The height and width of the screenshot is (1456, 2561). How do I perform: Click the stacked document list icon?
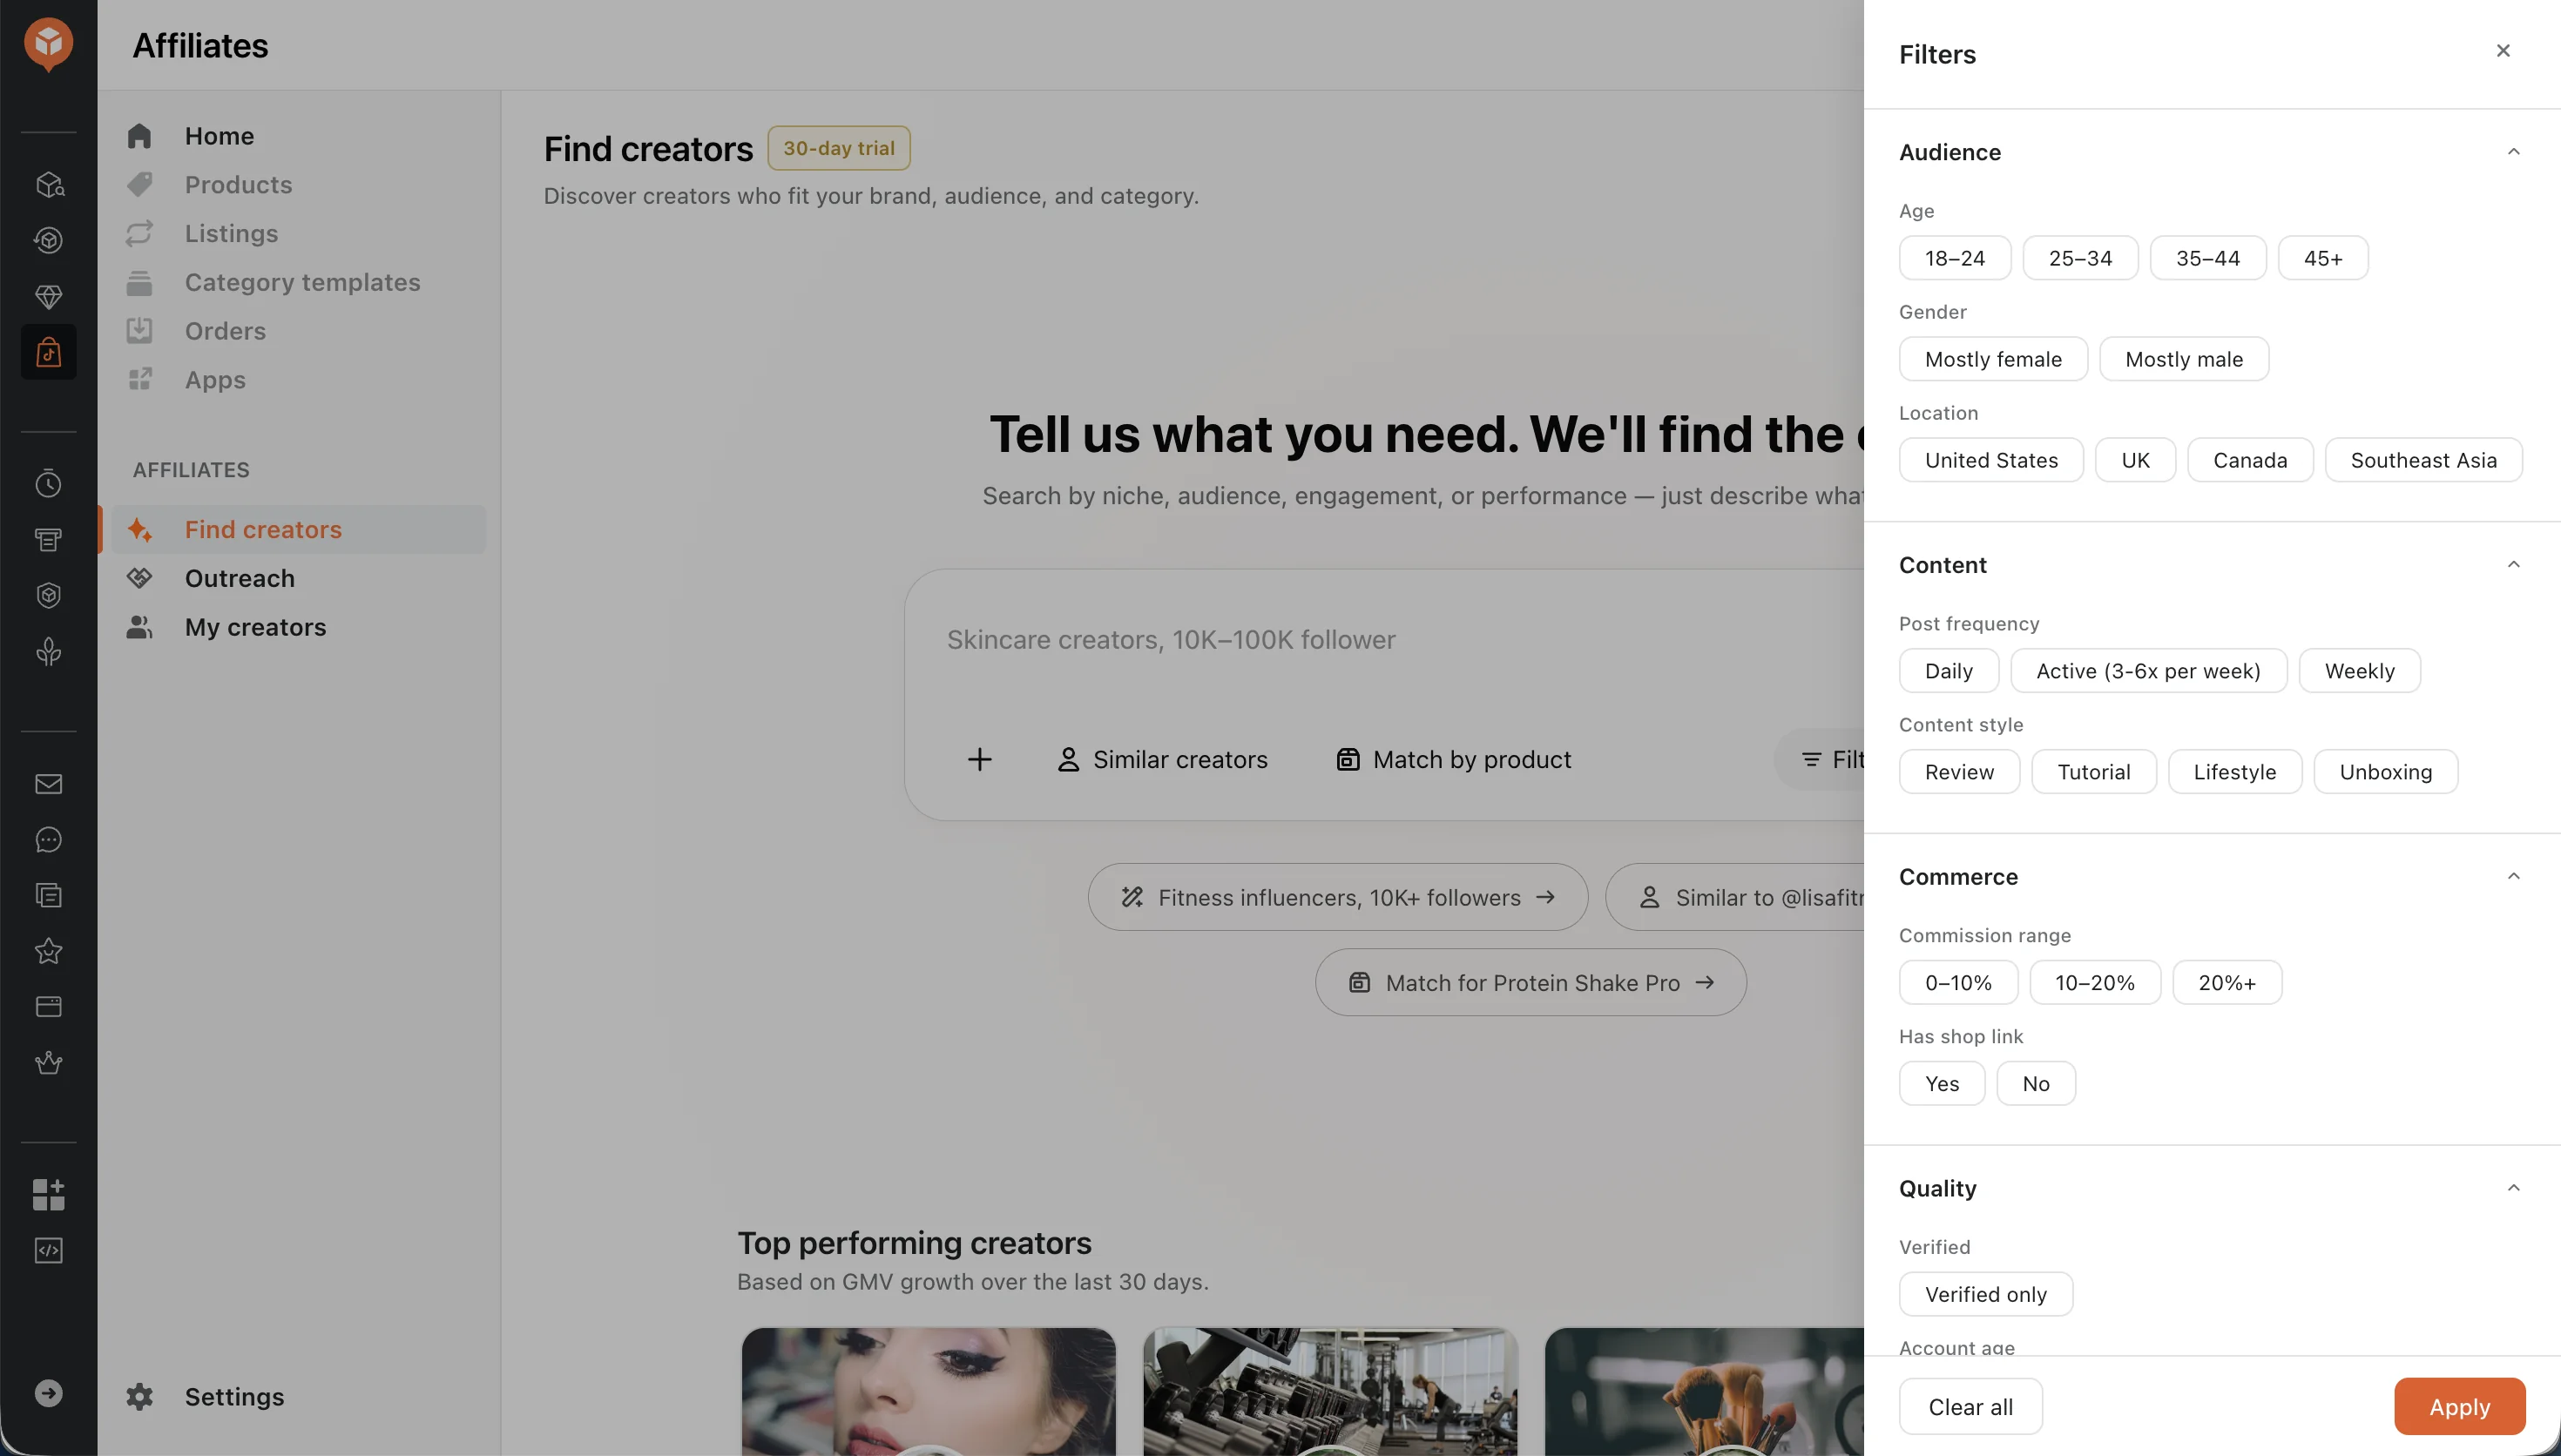click(48, 895)
